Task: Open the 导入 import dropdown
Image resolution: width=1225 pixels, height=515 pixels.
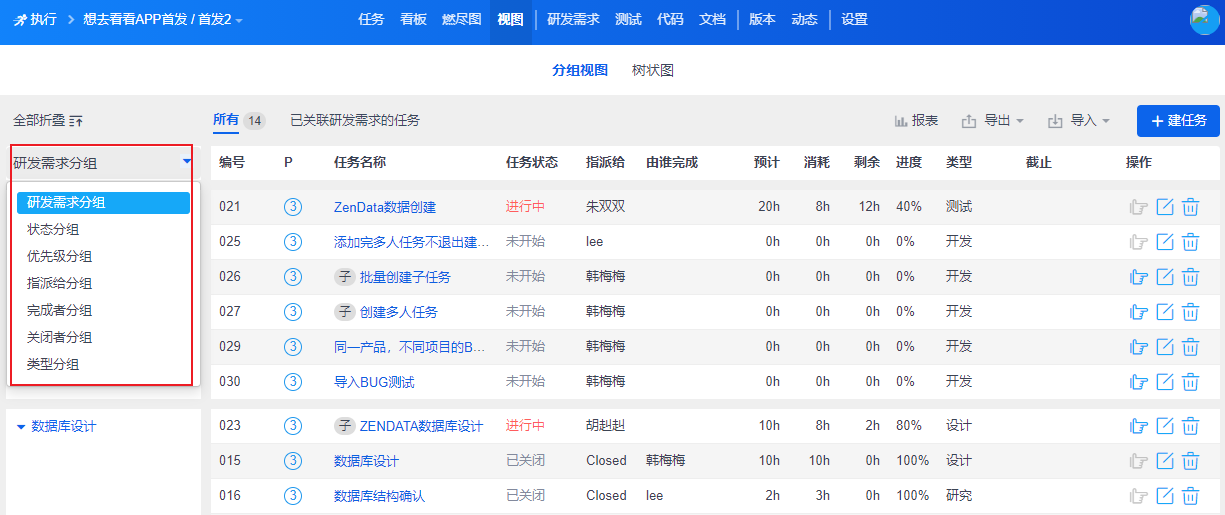Action: [1079, 121]
